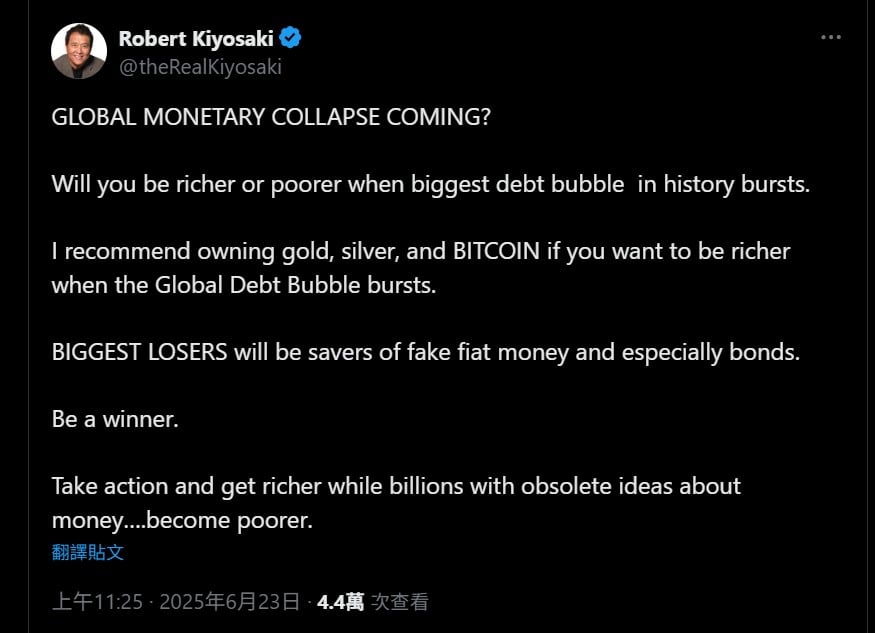Open the @theRealKiyosaki handle link
Image resolution: width=875 pixels, height=633 pixels.
200,67
